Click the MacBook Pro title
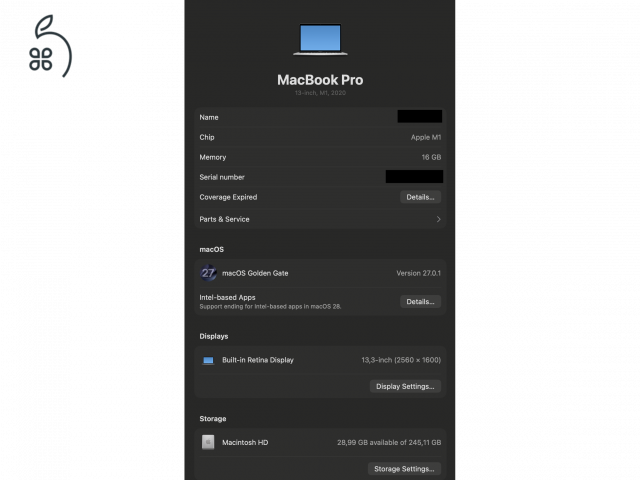The height and width of the screenshot is (480, 640). 320,80
